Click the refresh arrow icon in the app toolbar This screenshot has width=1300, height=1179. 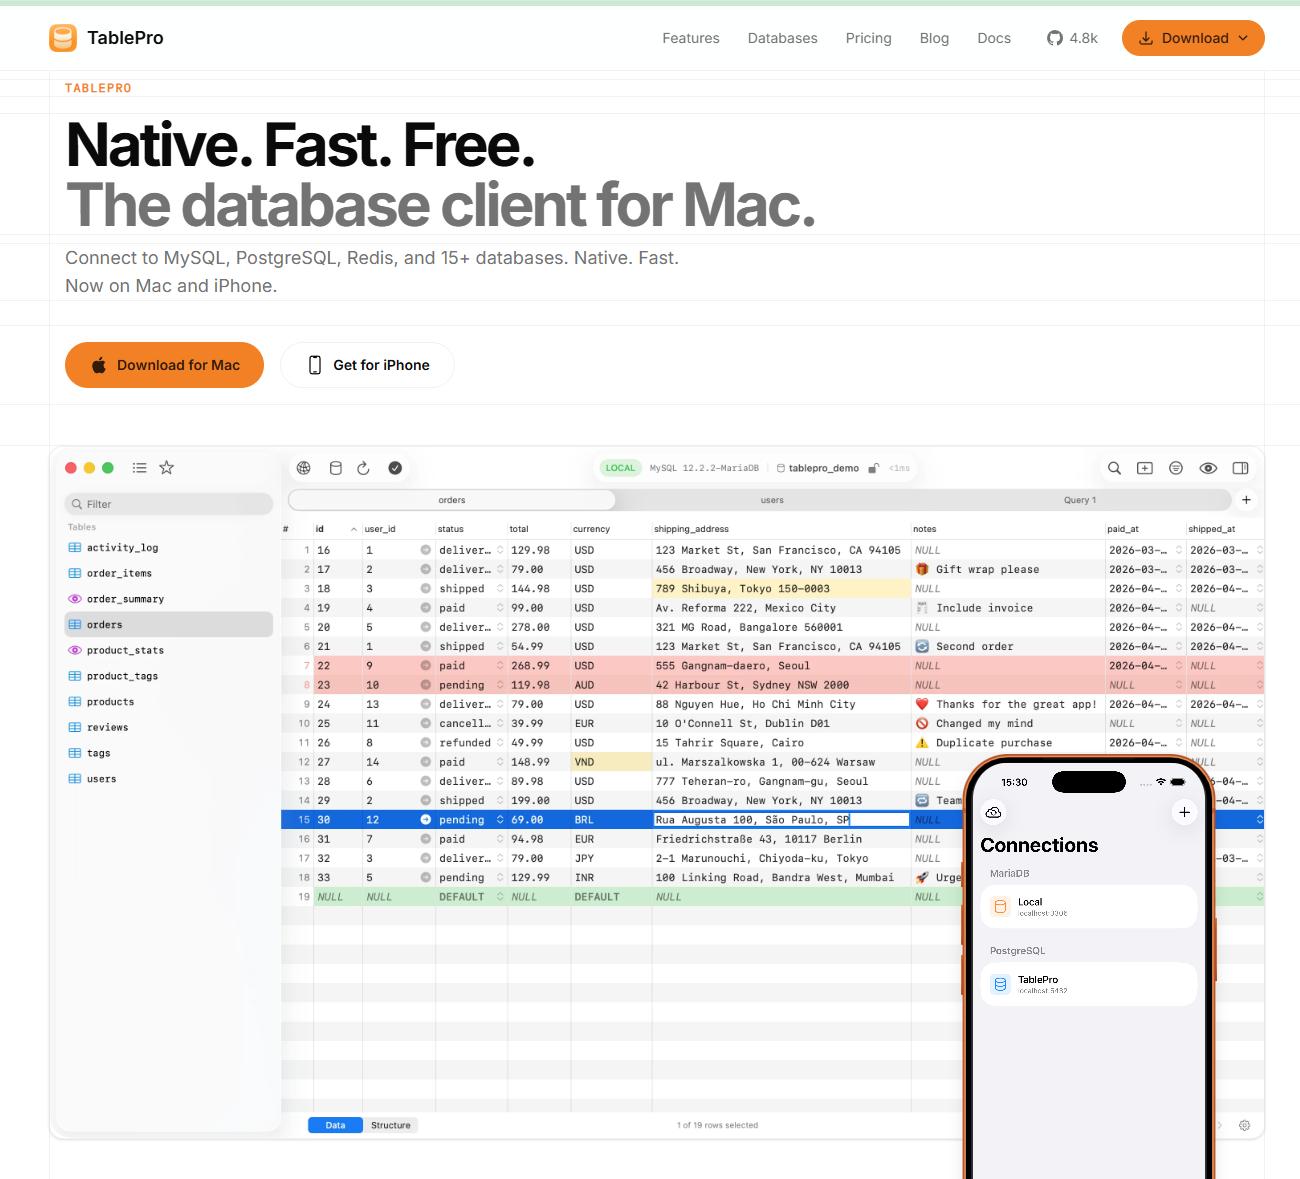click(364, 468)
